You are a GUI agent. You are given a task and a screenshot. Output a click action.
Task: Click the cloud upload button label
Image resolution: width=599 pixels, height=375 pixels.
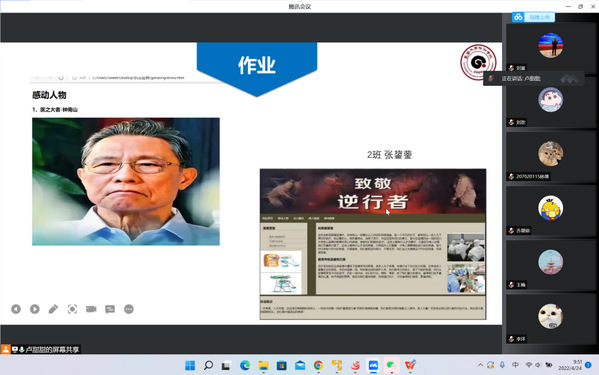(539, 17)
